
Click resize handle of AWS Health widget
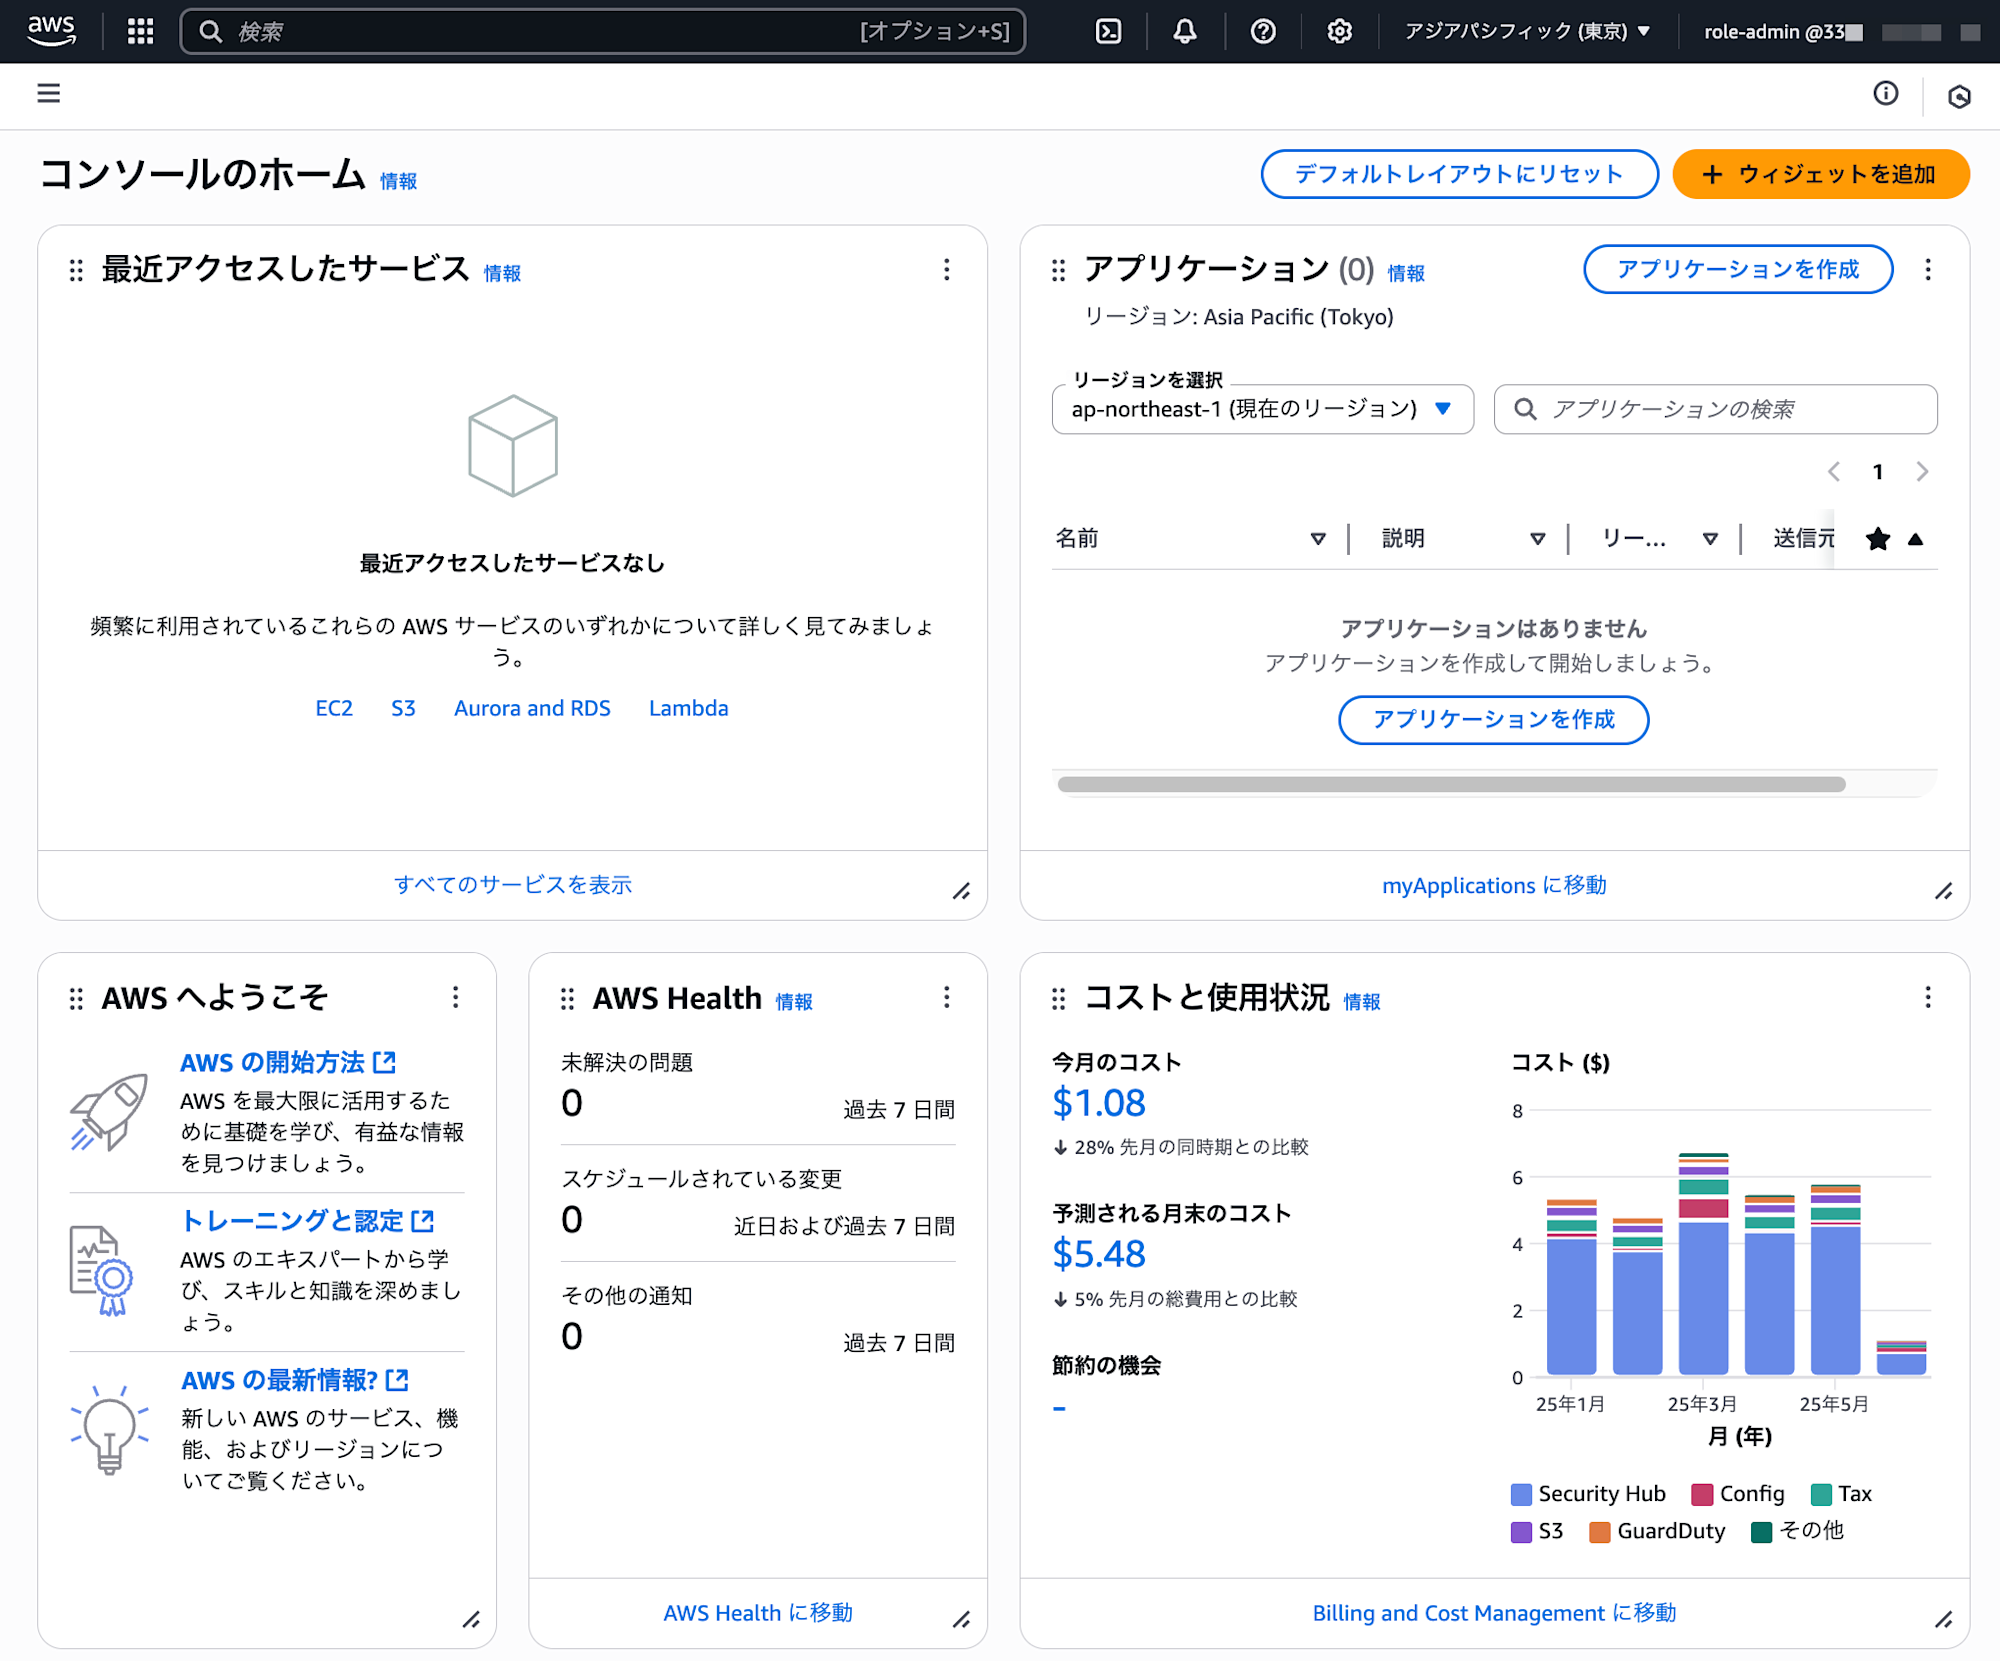pyautogui.click(x=961, y=1619)
